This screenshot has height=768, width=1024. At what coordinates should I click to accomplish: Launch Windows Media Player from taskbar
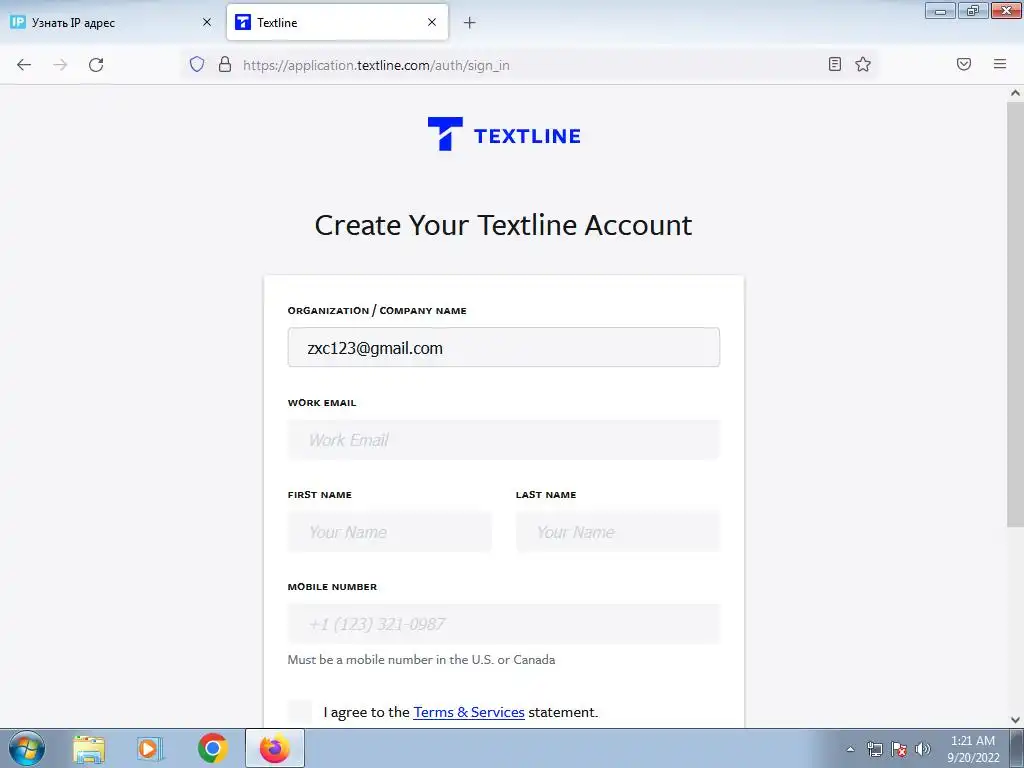150,748
